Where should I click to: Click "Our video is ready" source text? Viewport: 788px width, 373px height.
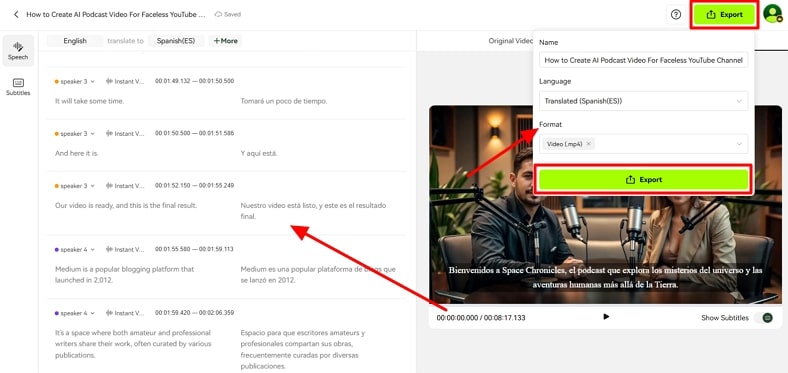(126, 206)
